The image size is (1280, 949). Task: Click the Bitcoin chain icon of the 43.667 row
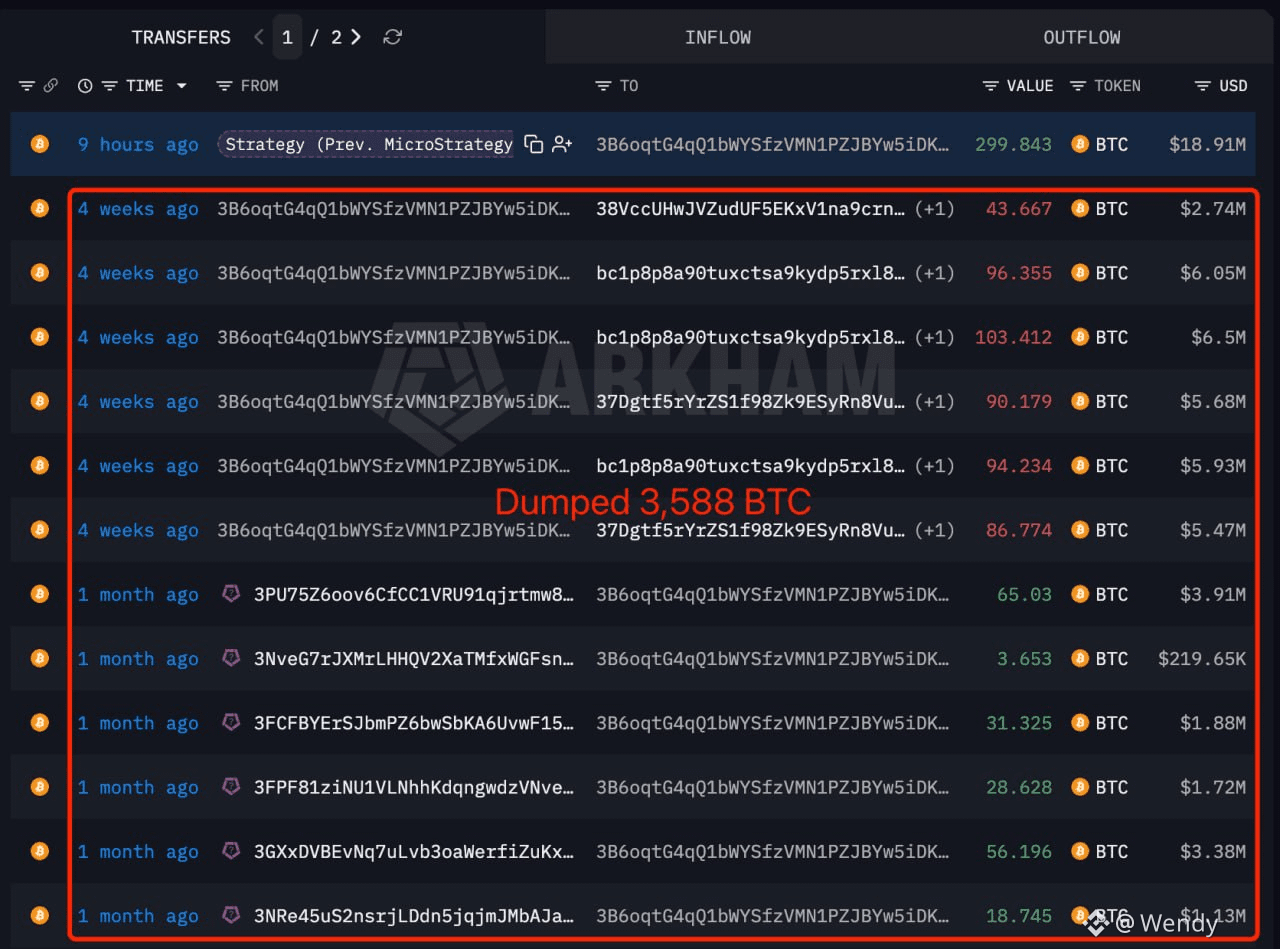coord(39,208)
